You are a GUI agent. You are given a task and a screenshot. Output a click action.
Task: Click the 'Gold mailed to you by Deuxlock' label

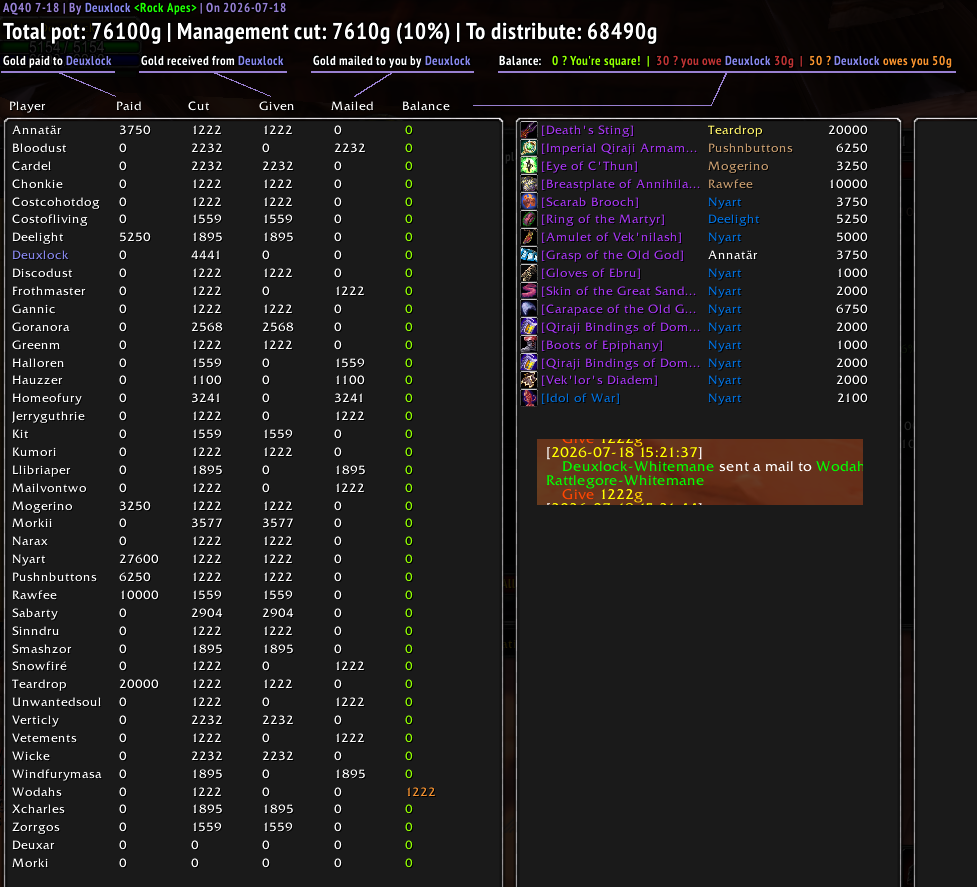[391, 61]
